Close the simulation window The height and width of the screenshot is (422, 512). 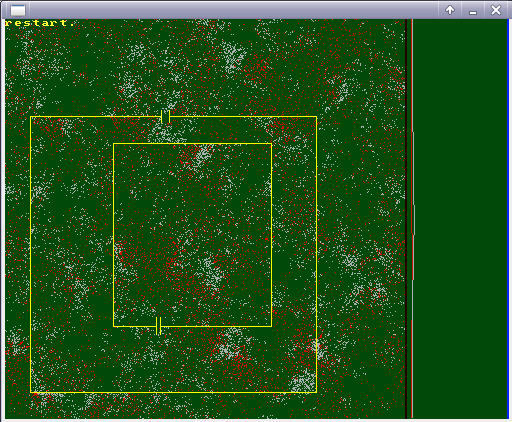[x=496, y=10]
